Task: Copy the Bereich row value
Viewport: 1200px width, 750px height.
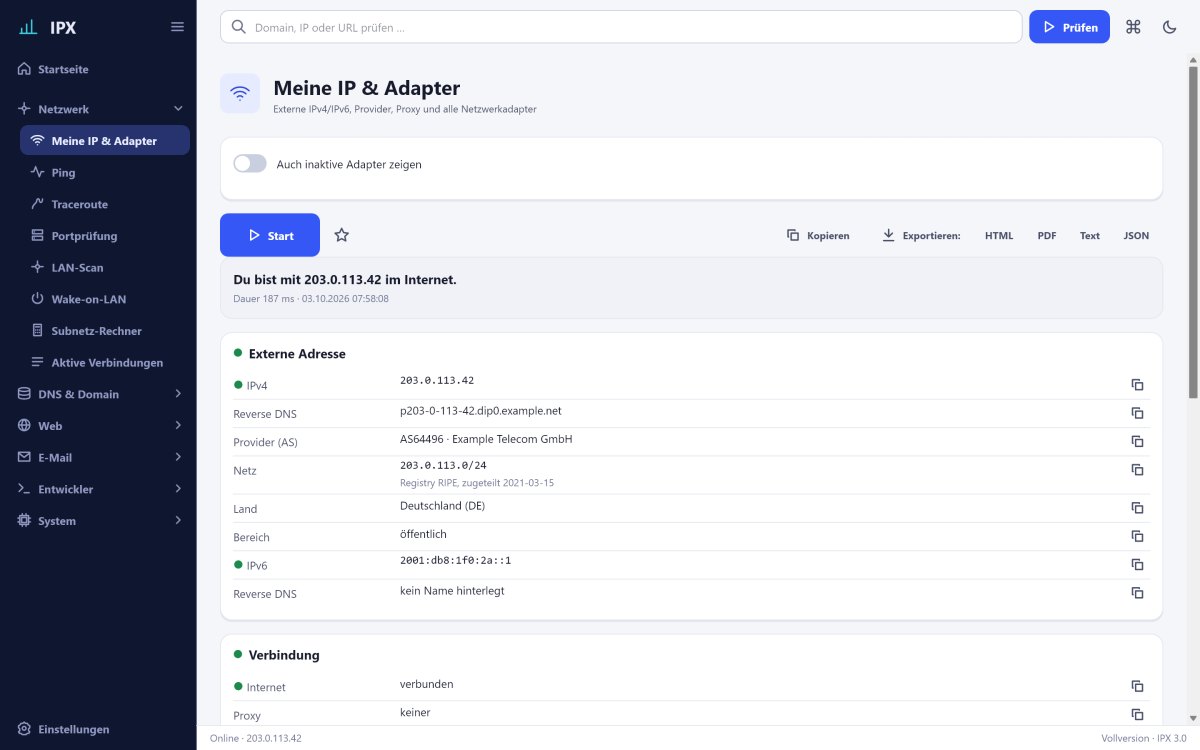Action: pos(1137,536)
